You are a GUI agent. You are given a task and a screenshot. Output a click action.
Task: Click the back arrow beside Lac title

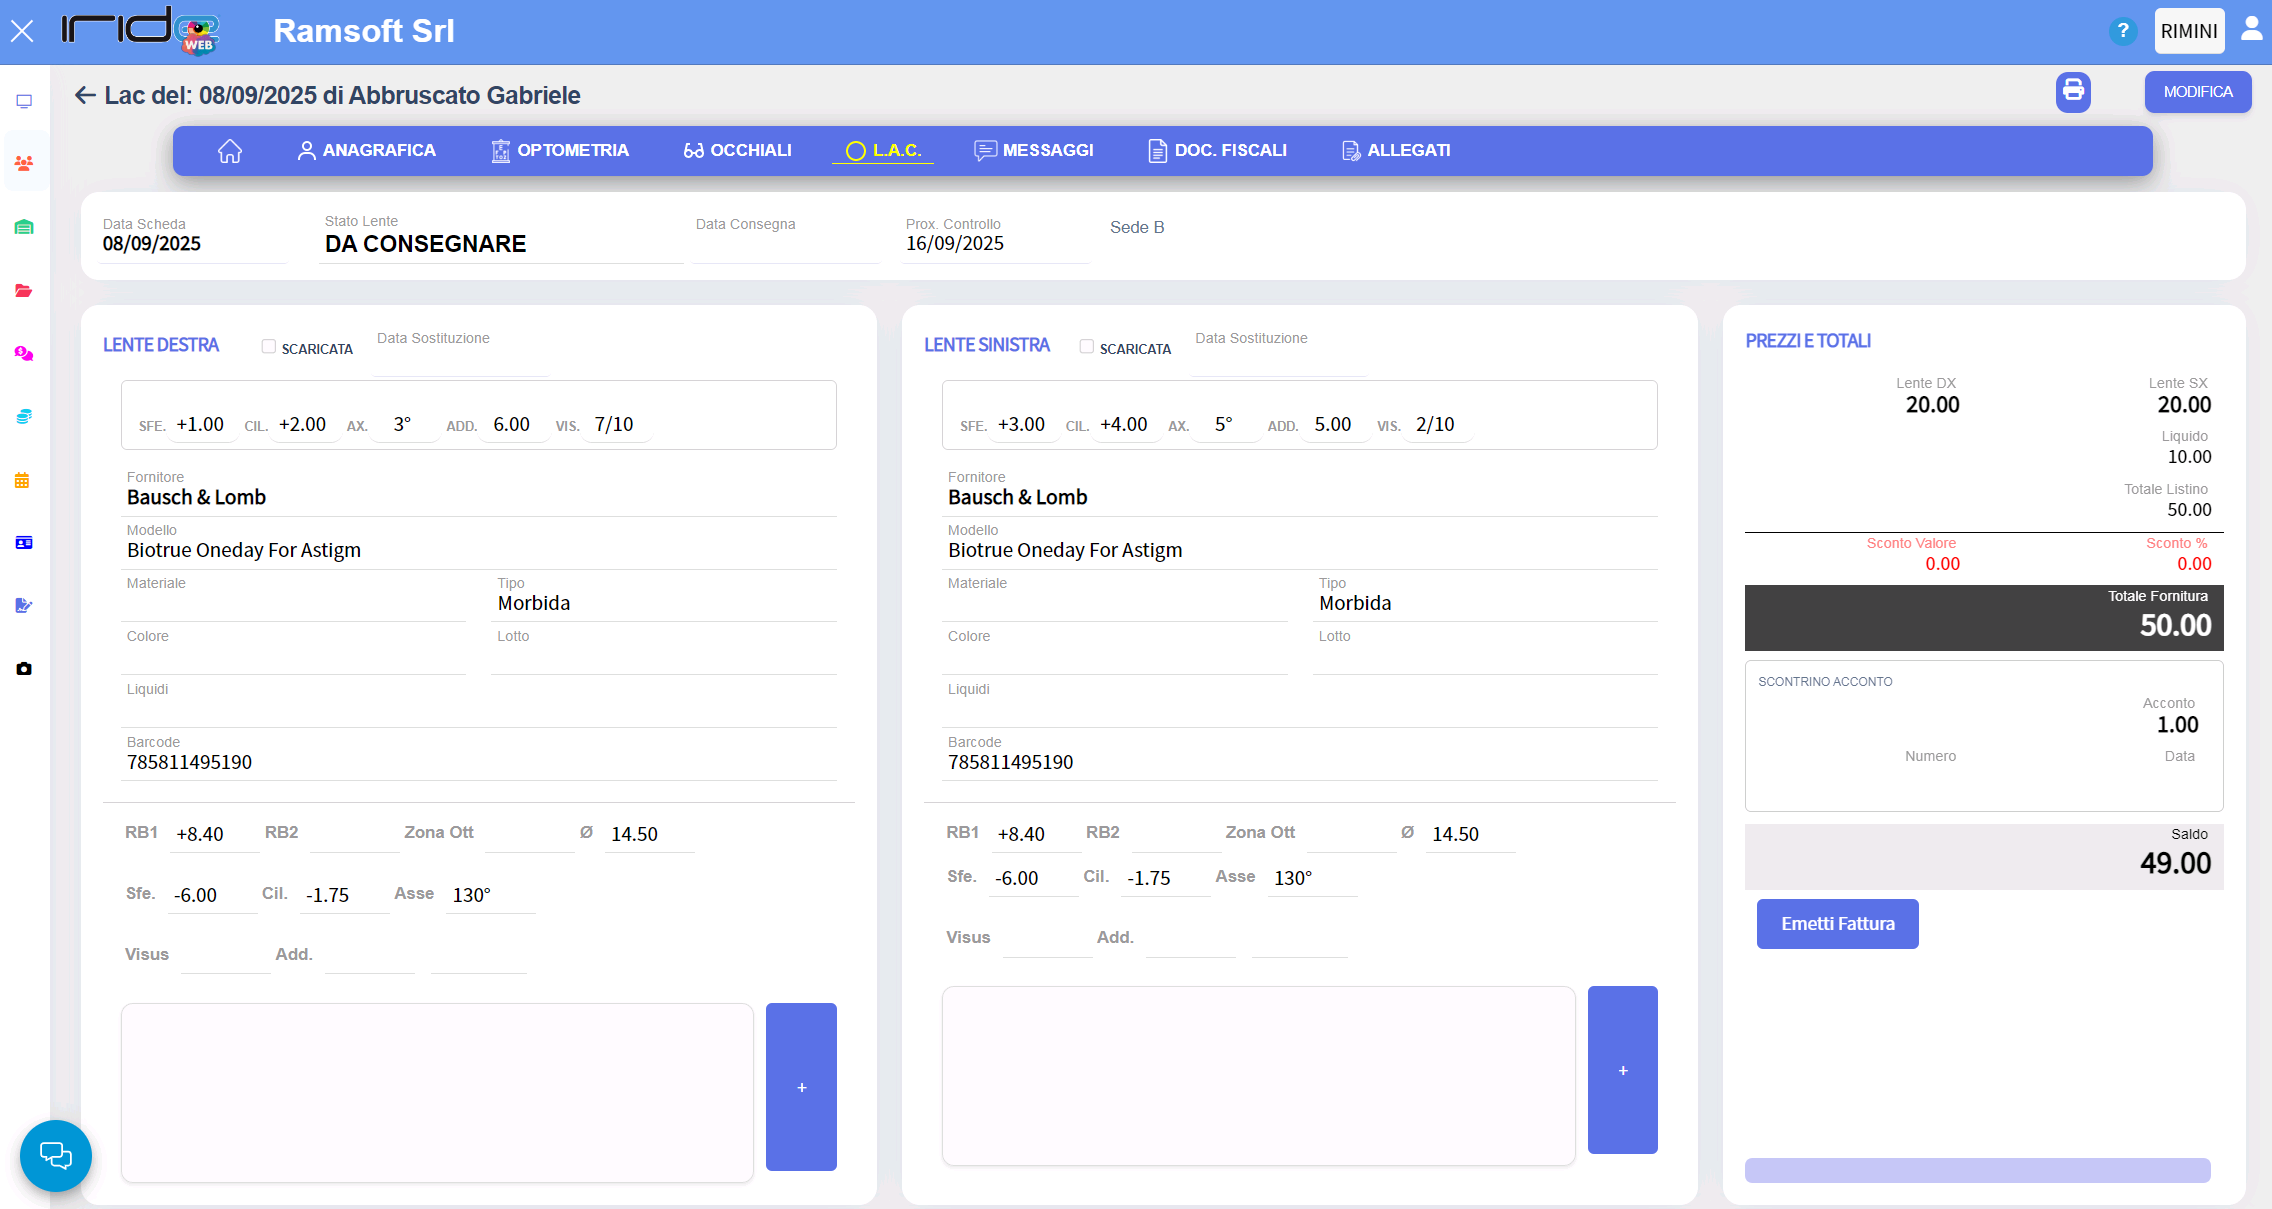[85, 95]
